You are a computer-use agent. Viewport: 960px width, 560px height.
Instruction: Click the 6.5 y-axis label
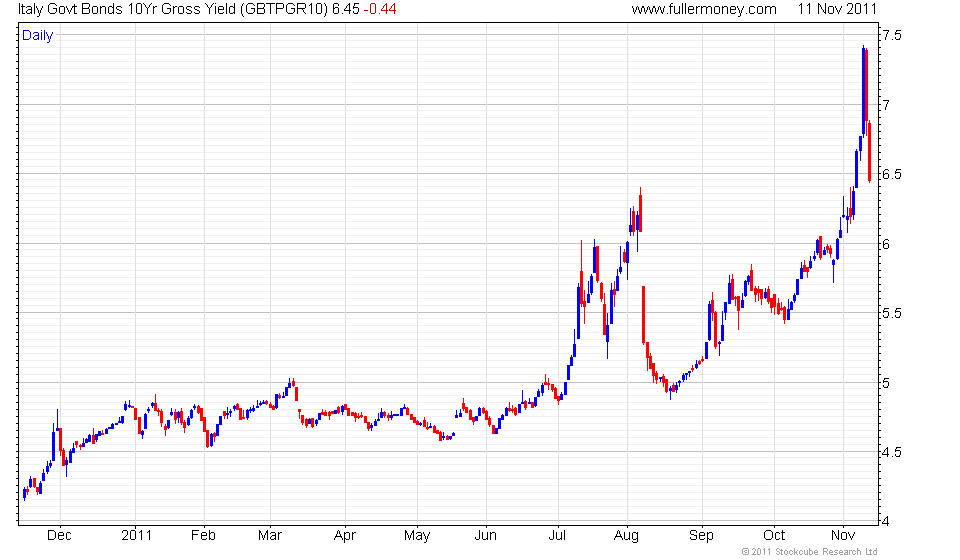point(892,174)
